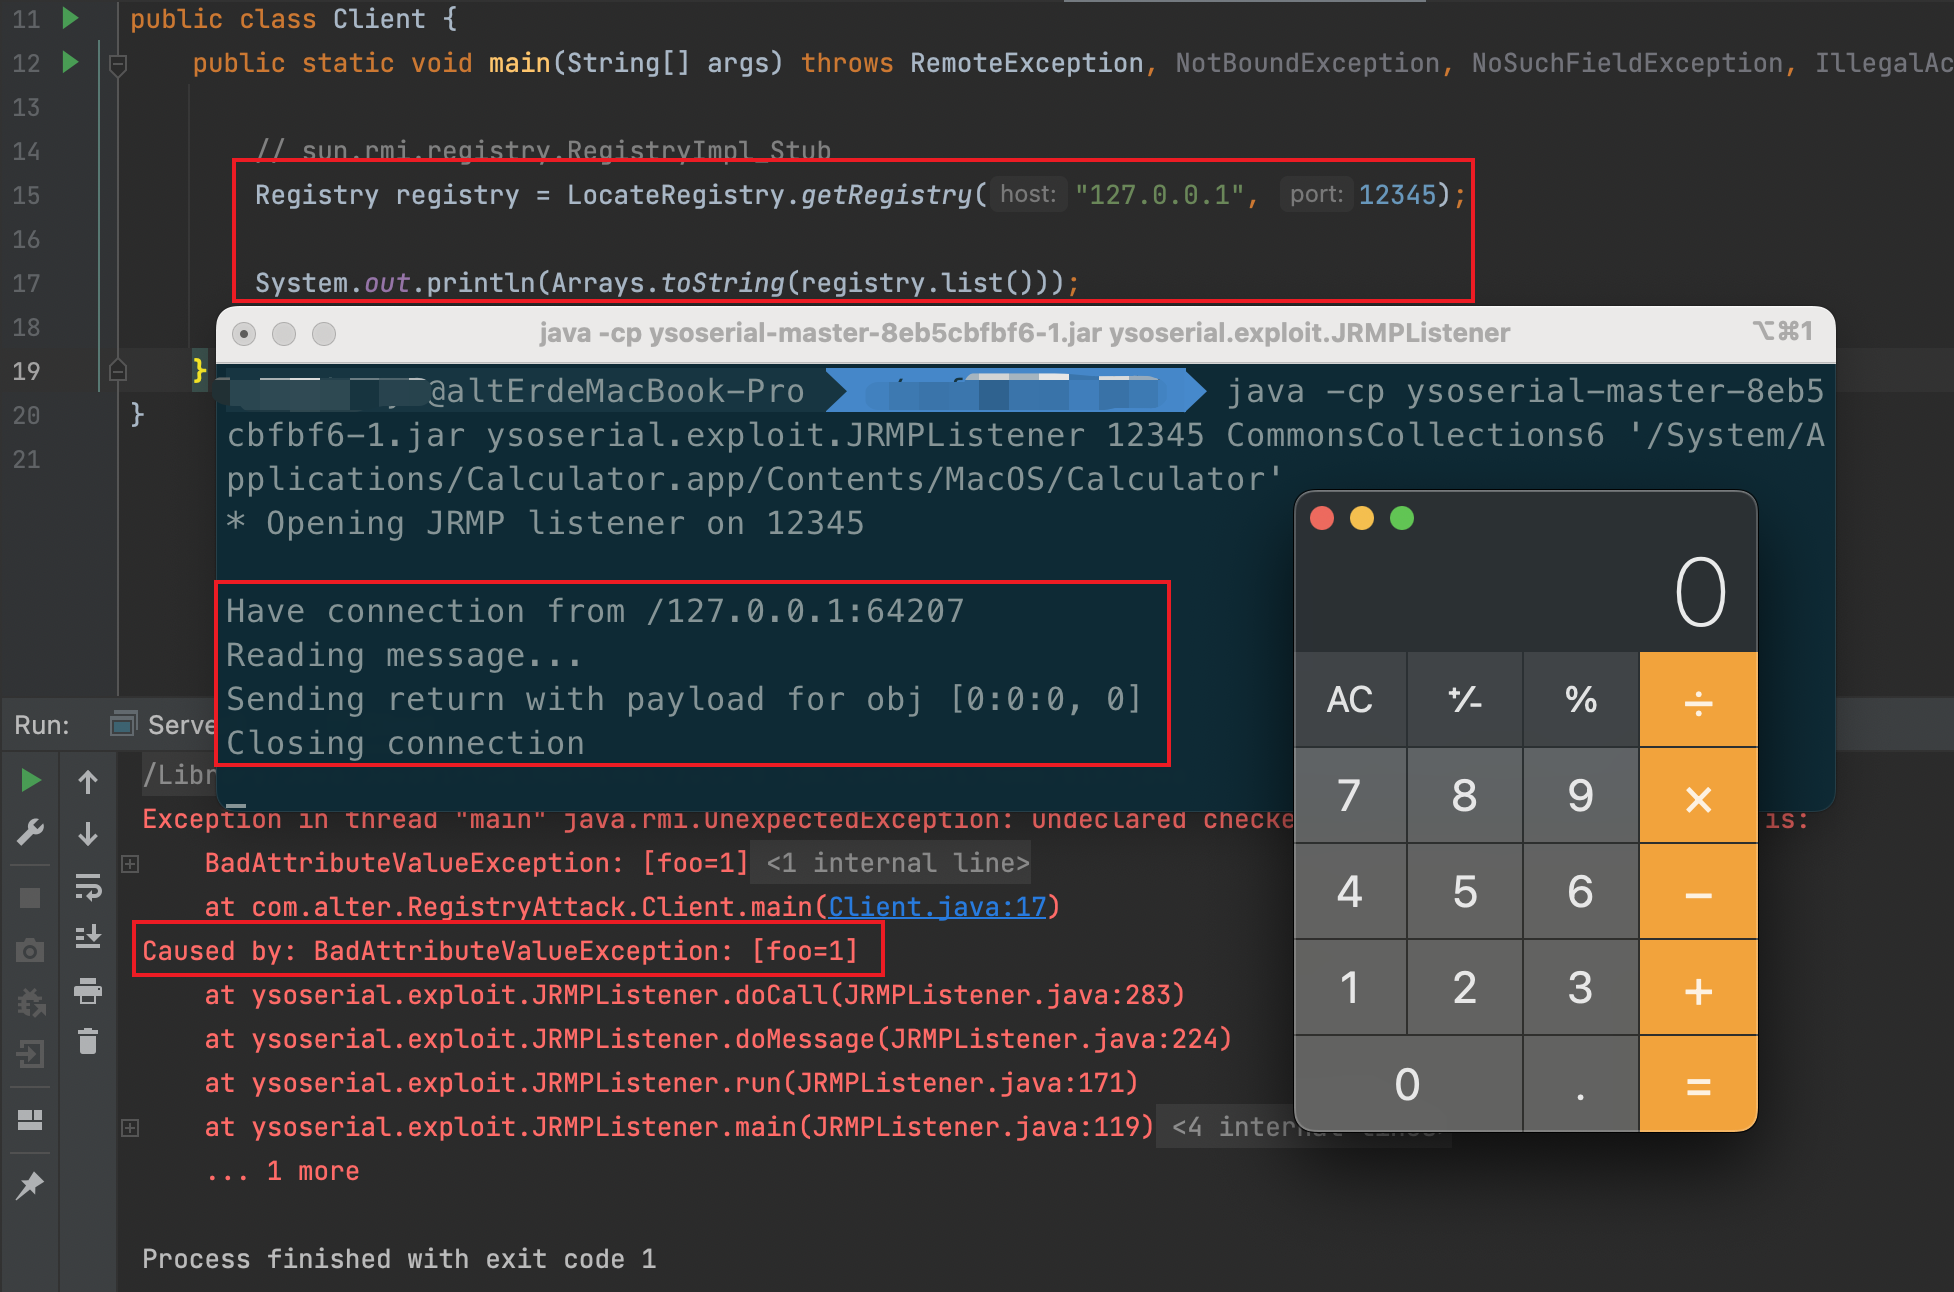The image size is (1954, 1292).
Task: Click the 'Opening JRMP listener on 12345' terminal line
Action: pos(545,523)
